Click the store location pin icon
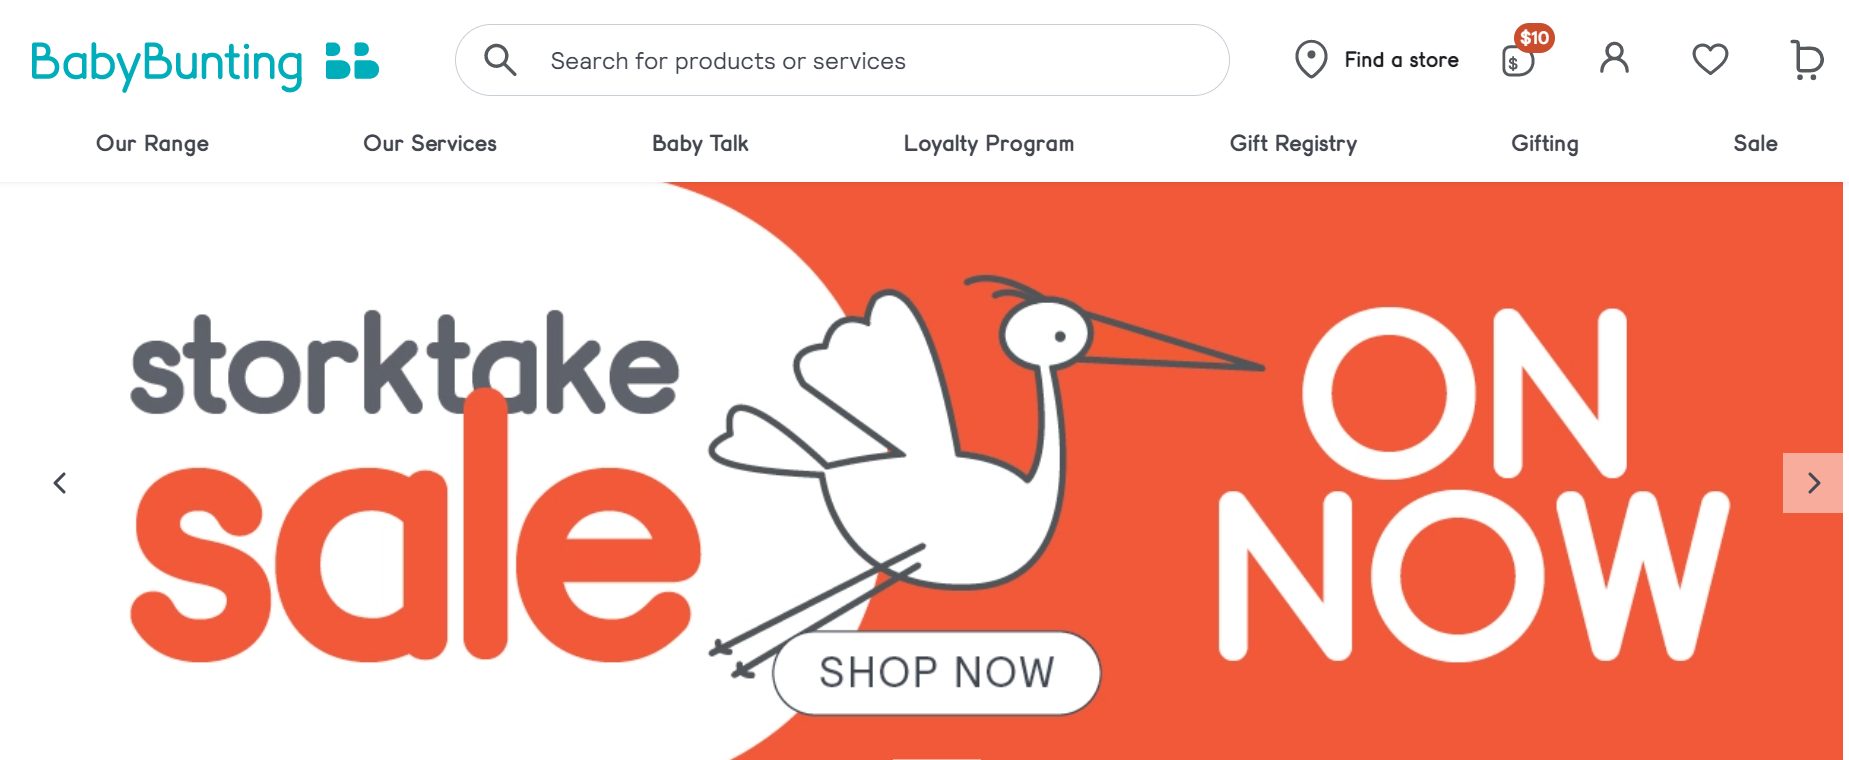The image size is (1849, 760). [x=1310, y=60]
